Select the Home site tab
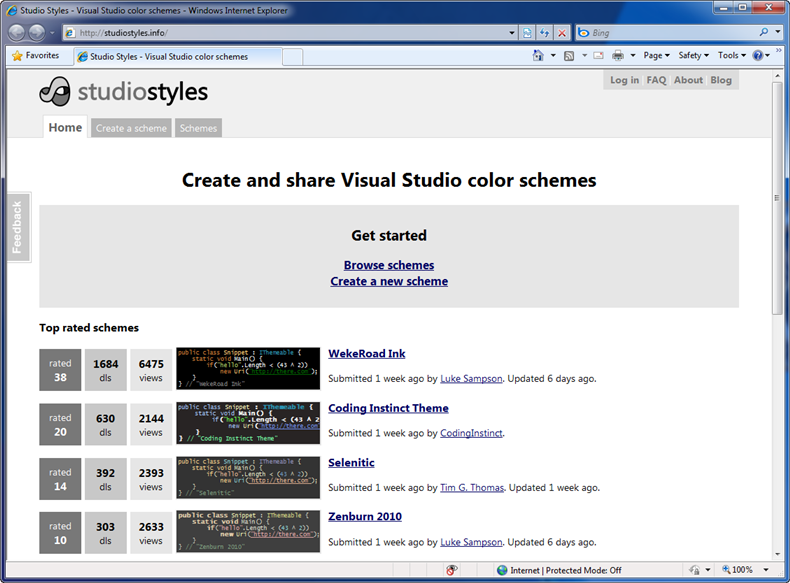The height and width of the screenshot is (583, 790). (x=65, y=127)
